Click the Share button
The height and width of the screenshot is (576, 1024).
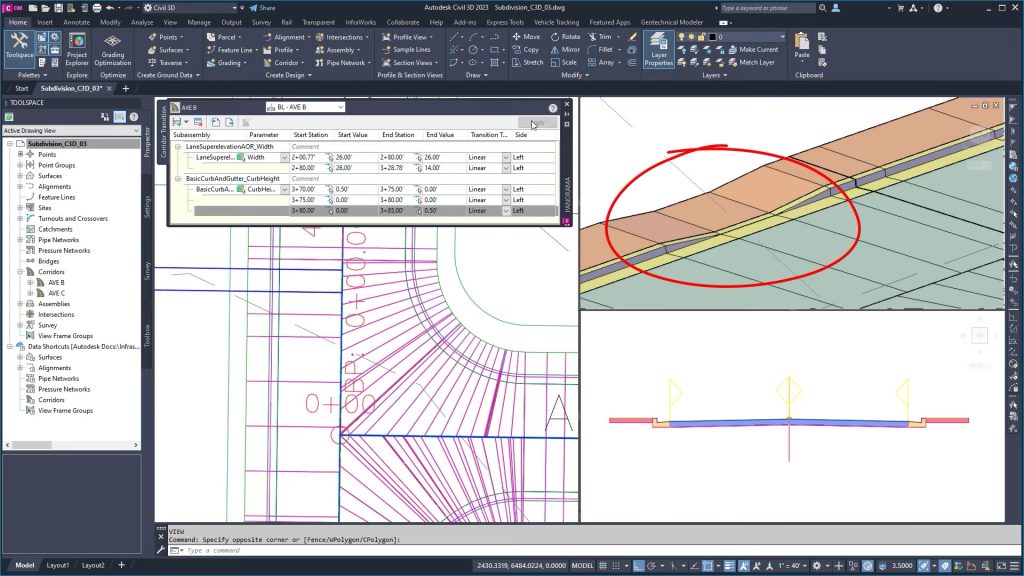pos(263,8)
